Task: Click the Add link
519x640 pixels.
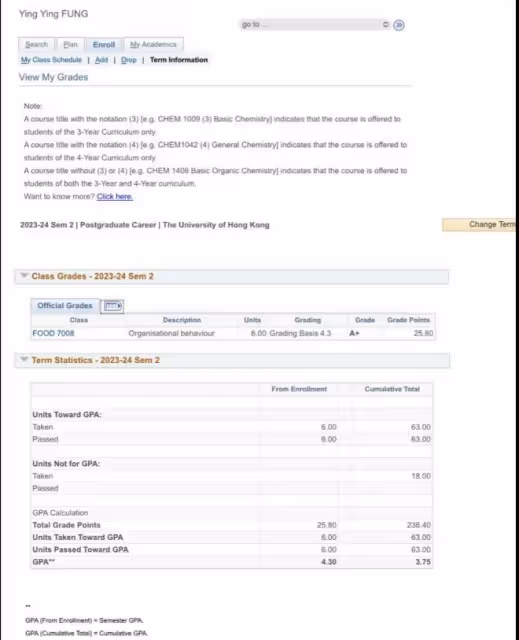Action: pyautogui.click(x=101, y=60)
